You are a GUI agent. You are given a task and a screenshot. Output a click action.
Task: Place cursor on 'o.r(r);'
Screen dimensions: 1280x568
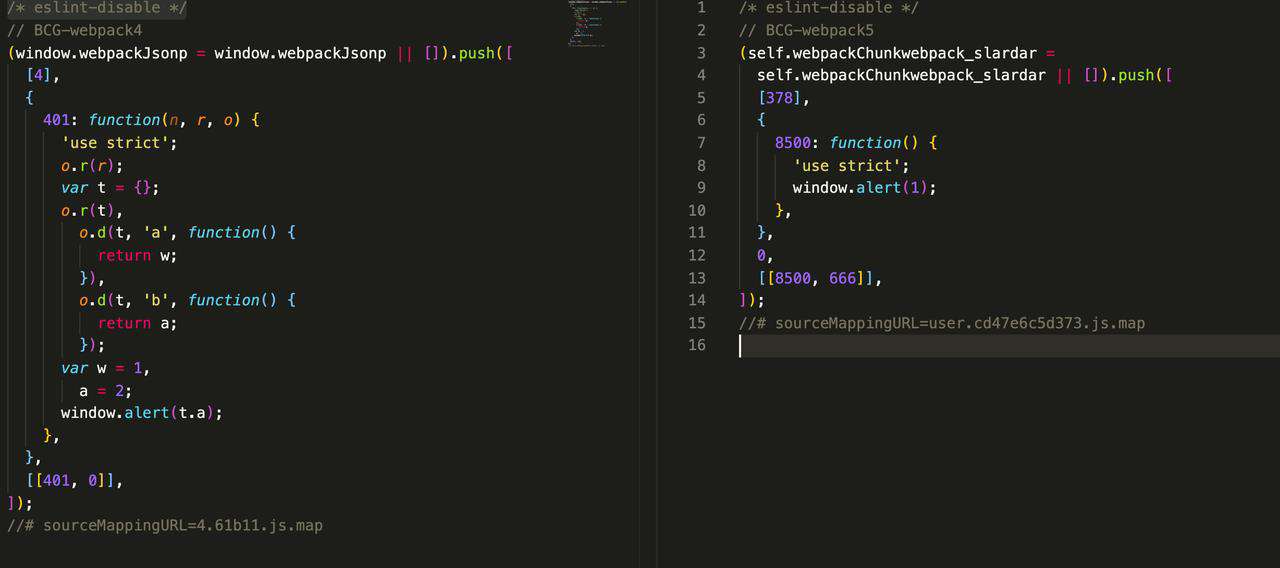point(92,166)
